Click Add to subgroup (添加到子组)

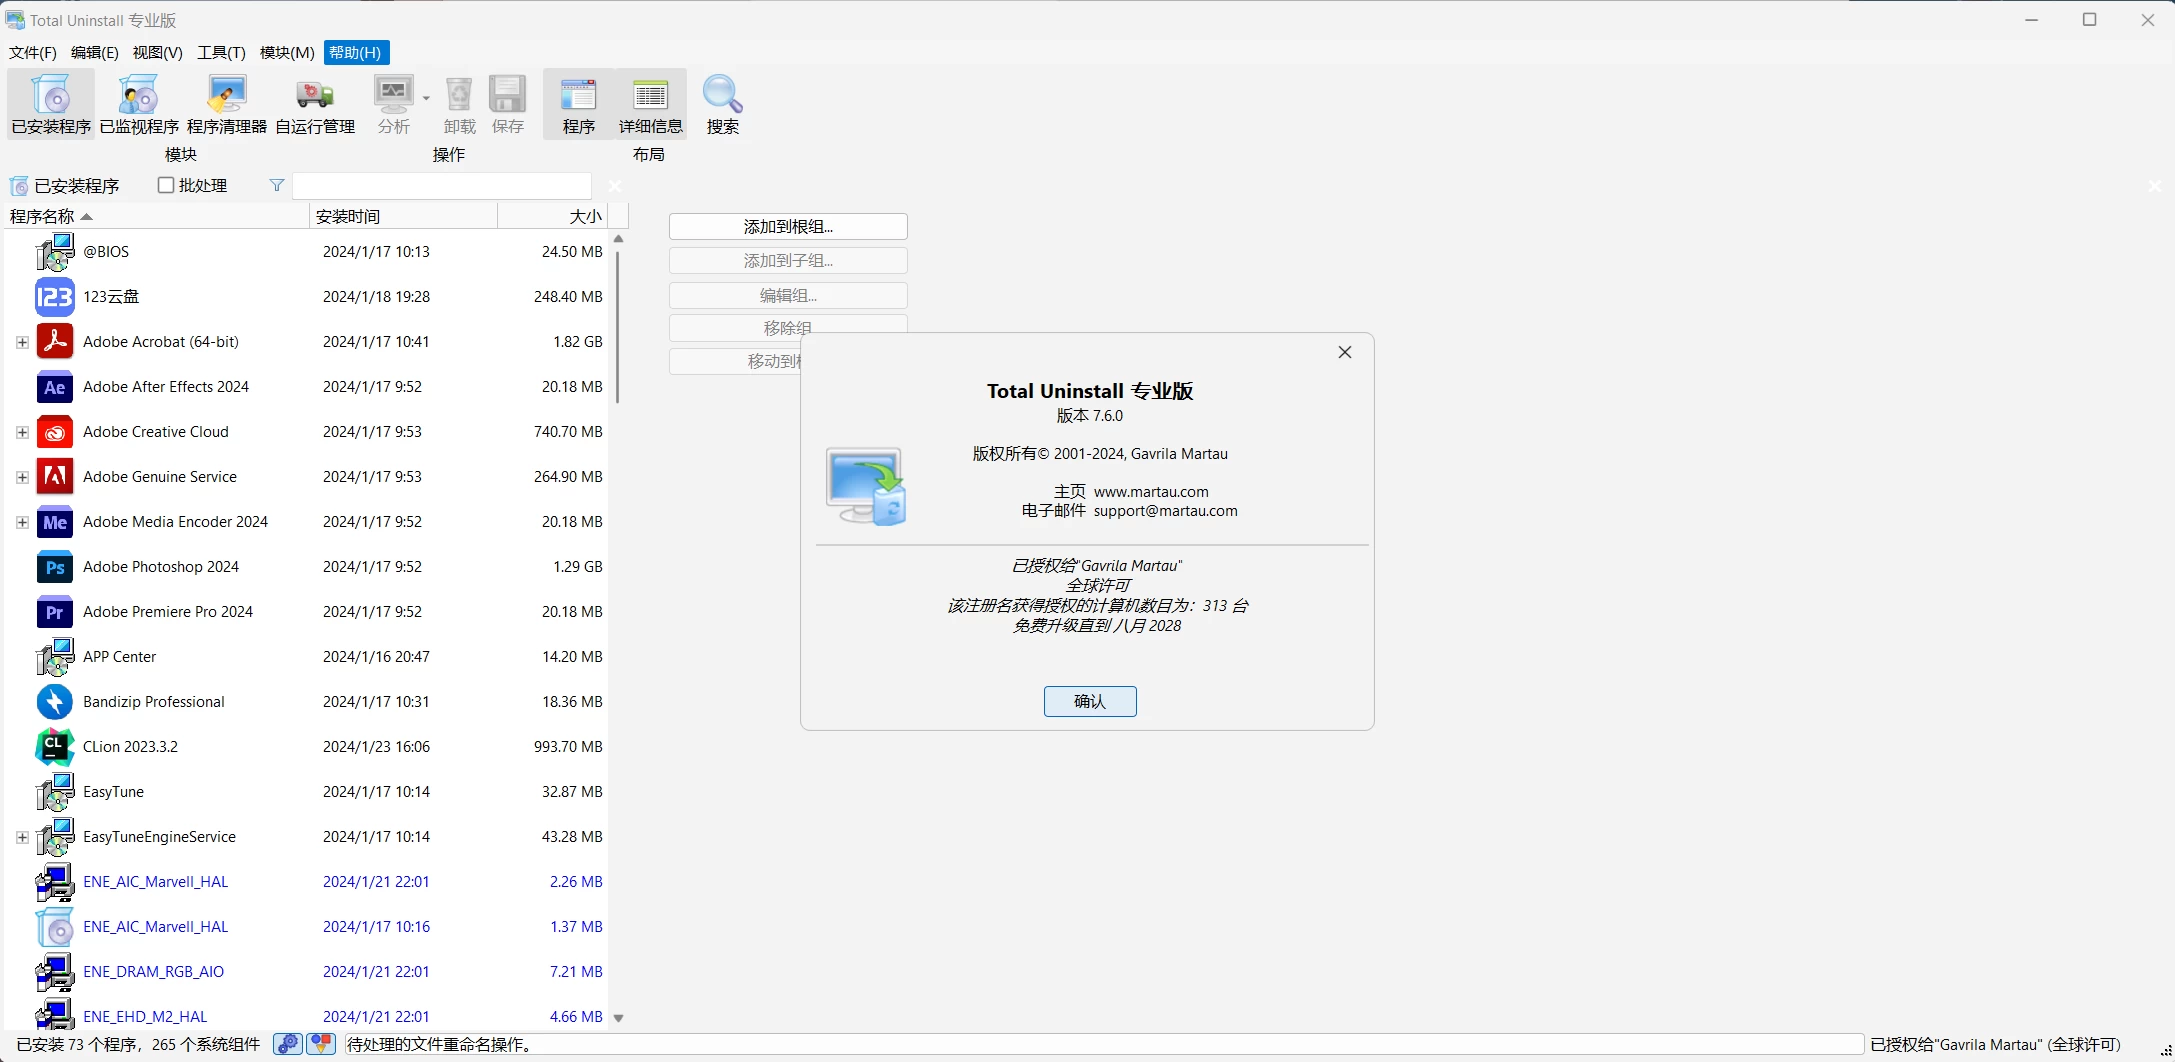click(788, 261)
